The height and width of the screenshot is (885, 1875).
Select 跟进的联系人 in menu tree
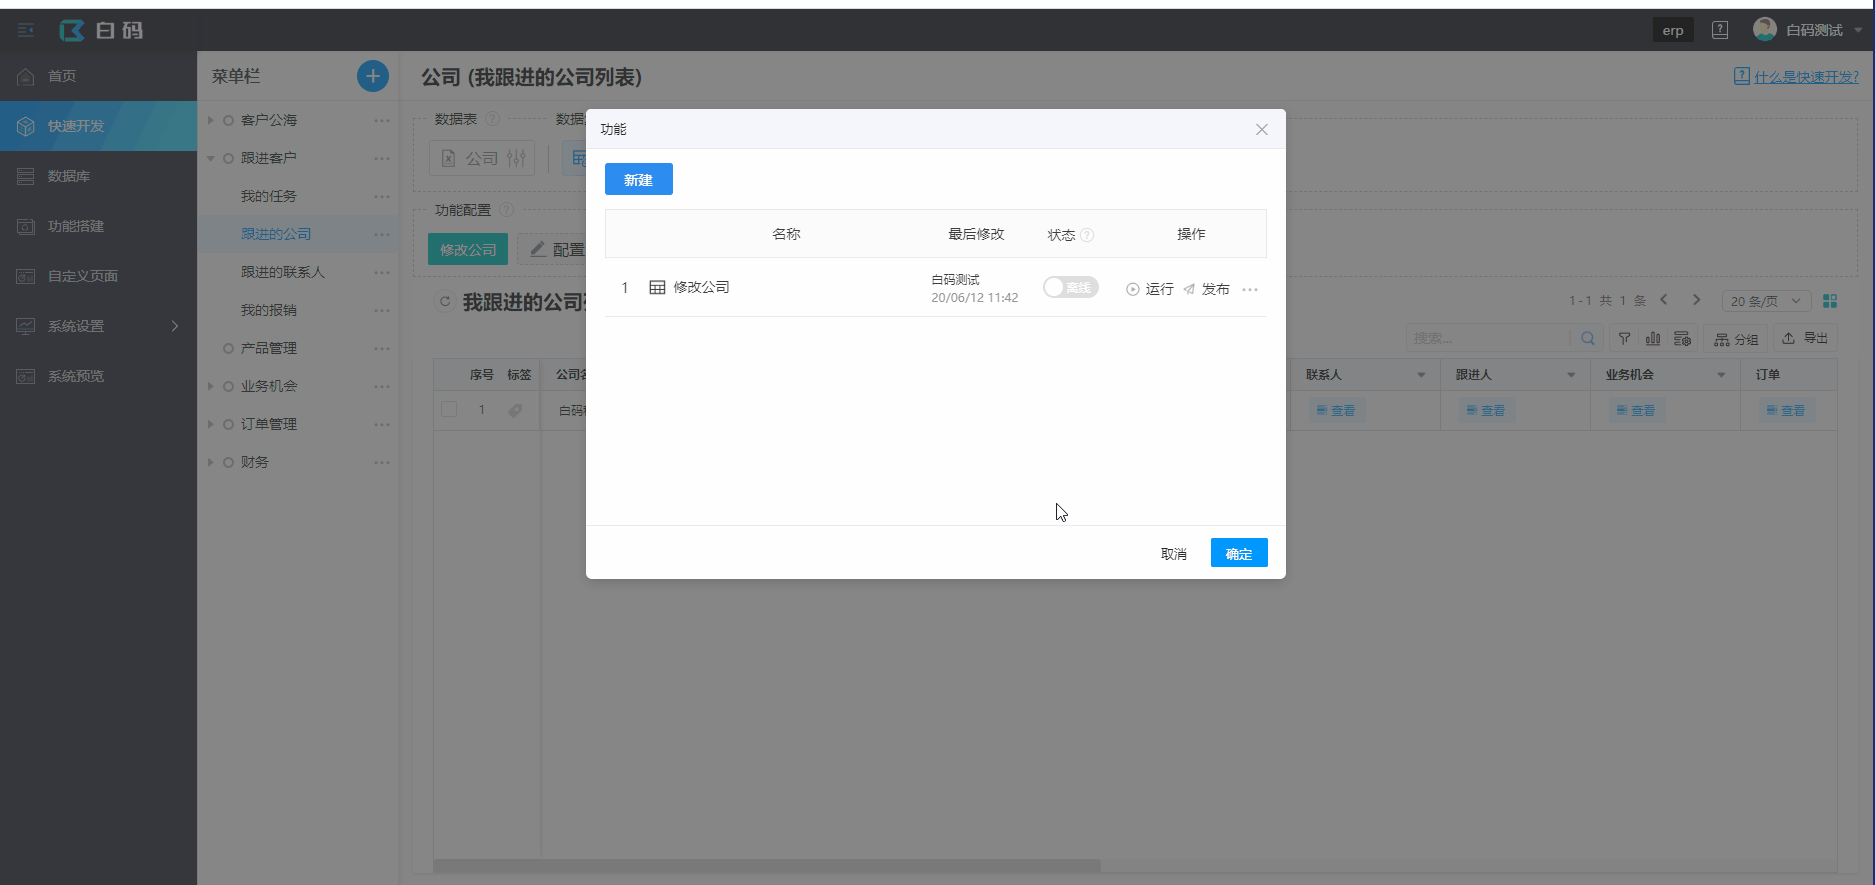[x=283, y=272]
